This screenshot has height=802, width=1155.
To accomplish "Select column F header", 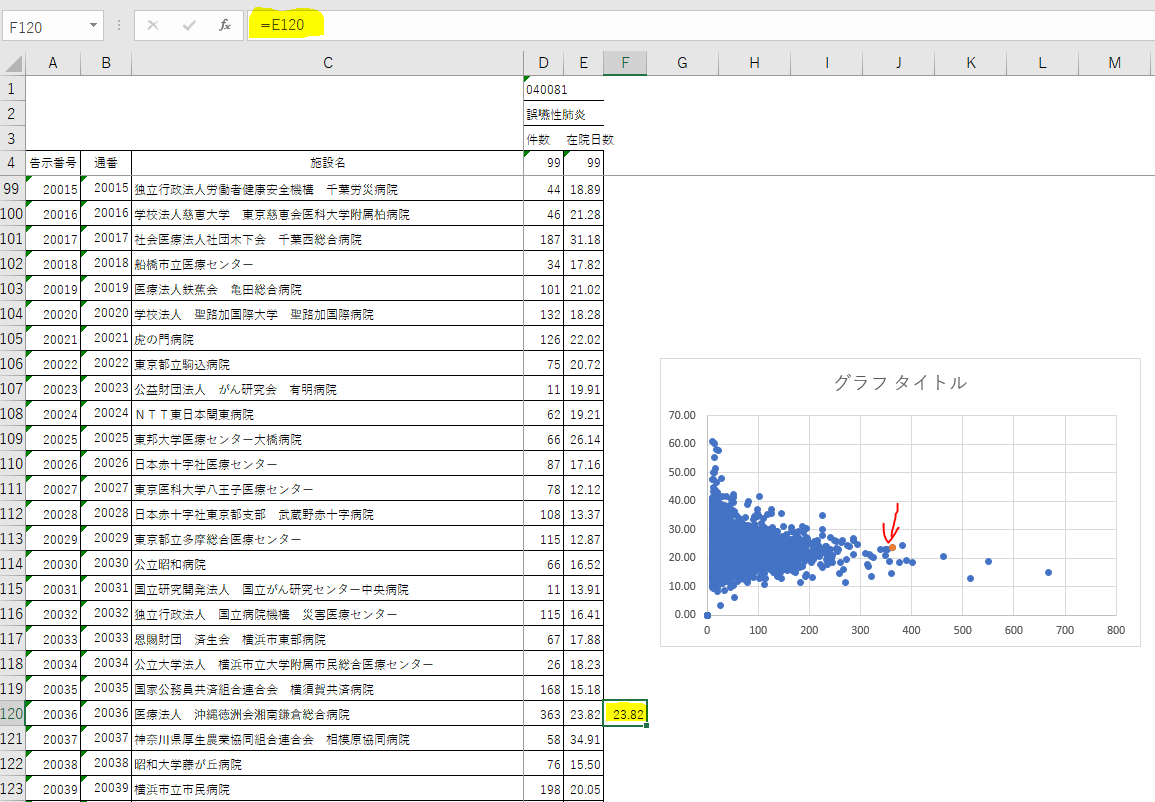I will coord(625,63).
